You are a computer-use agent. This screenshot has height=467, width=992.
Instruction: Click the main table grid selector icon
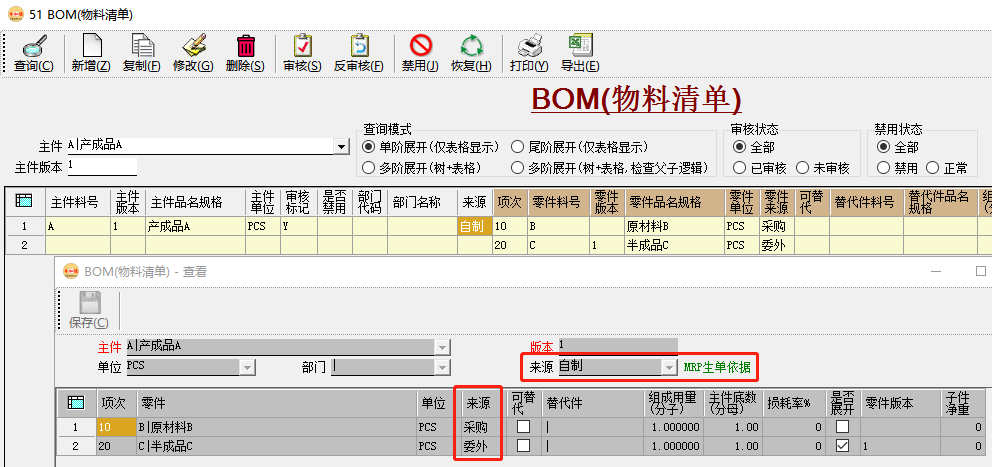(x=23, y=201)
